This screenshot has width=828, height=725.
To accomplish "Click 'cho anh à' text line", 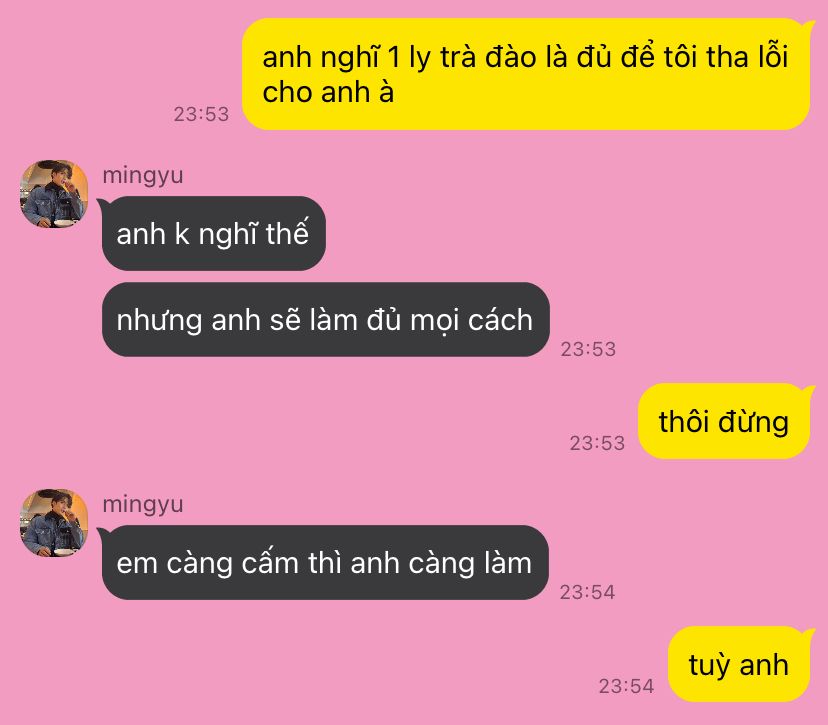I will click(x=328, y=92).
